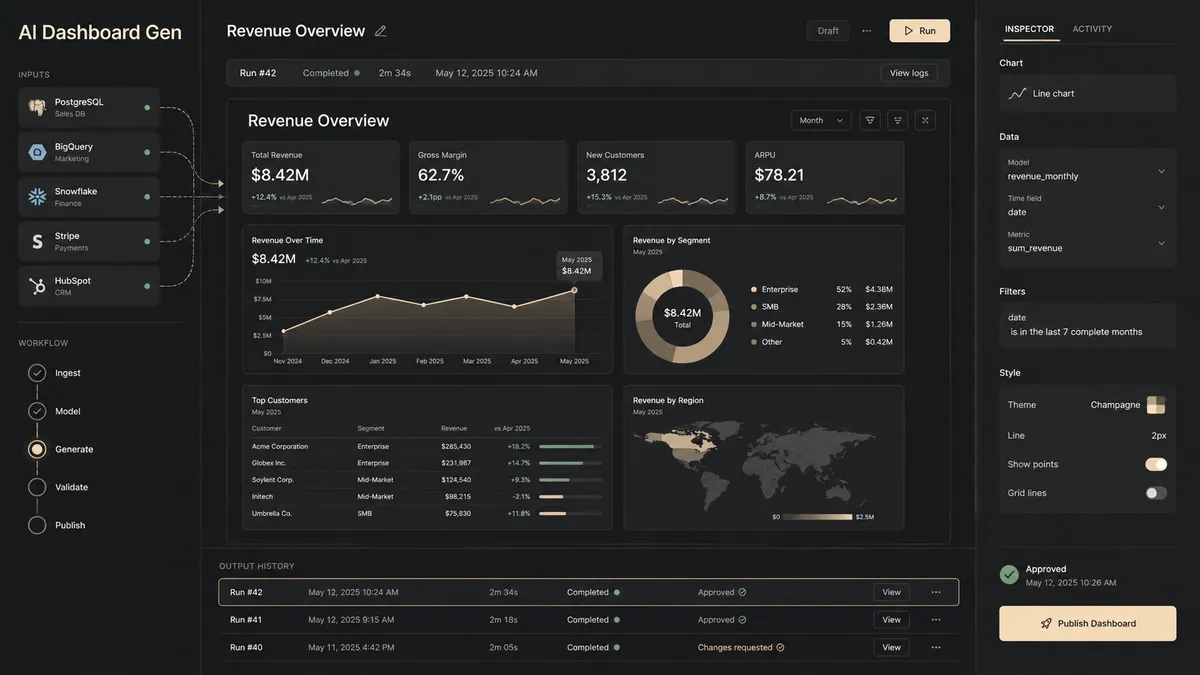Click the expand arrows icon in dashboard toolbar
Viewport: 1200px width, 675px height.
pos(925,120)
